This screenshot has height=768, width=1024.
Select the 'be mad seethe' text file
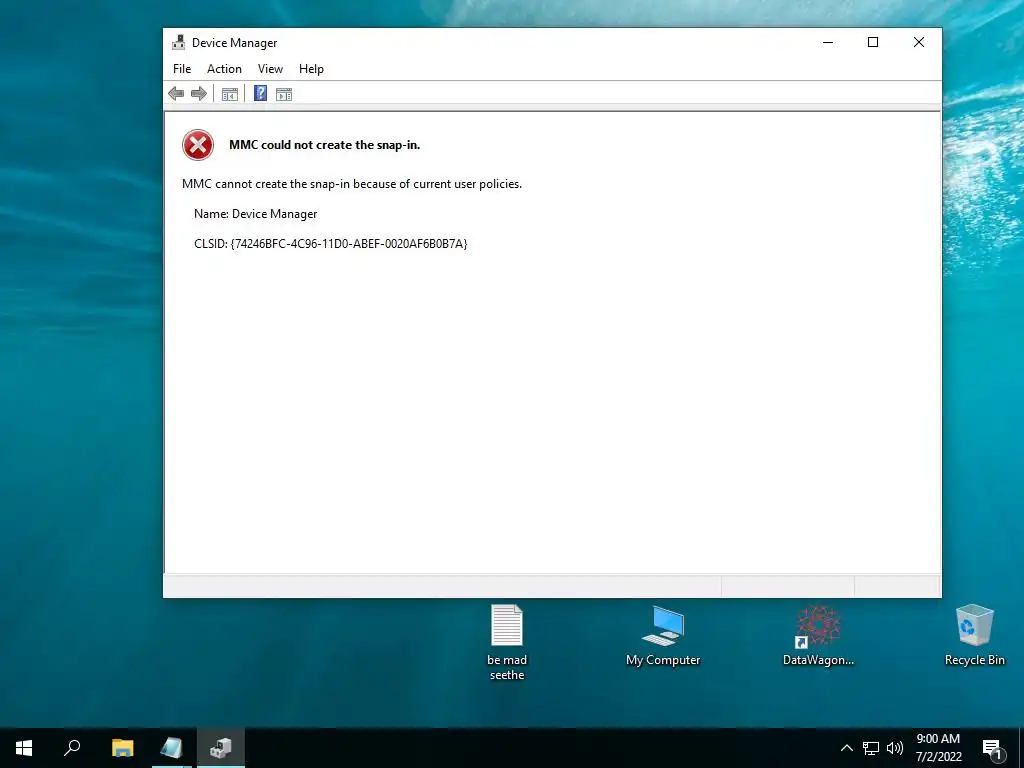pyautogui.click(x=507, y=643)
